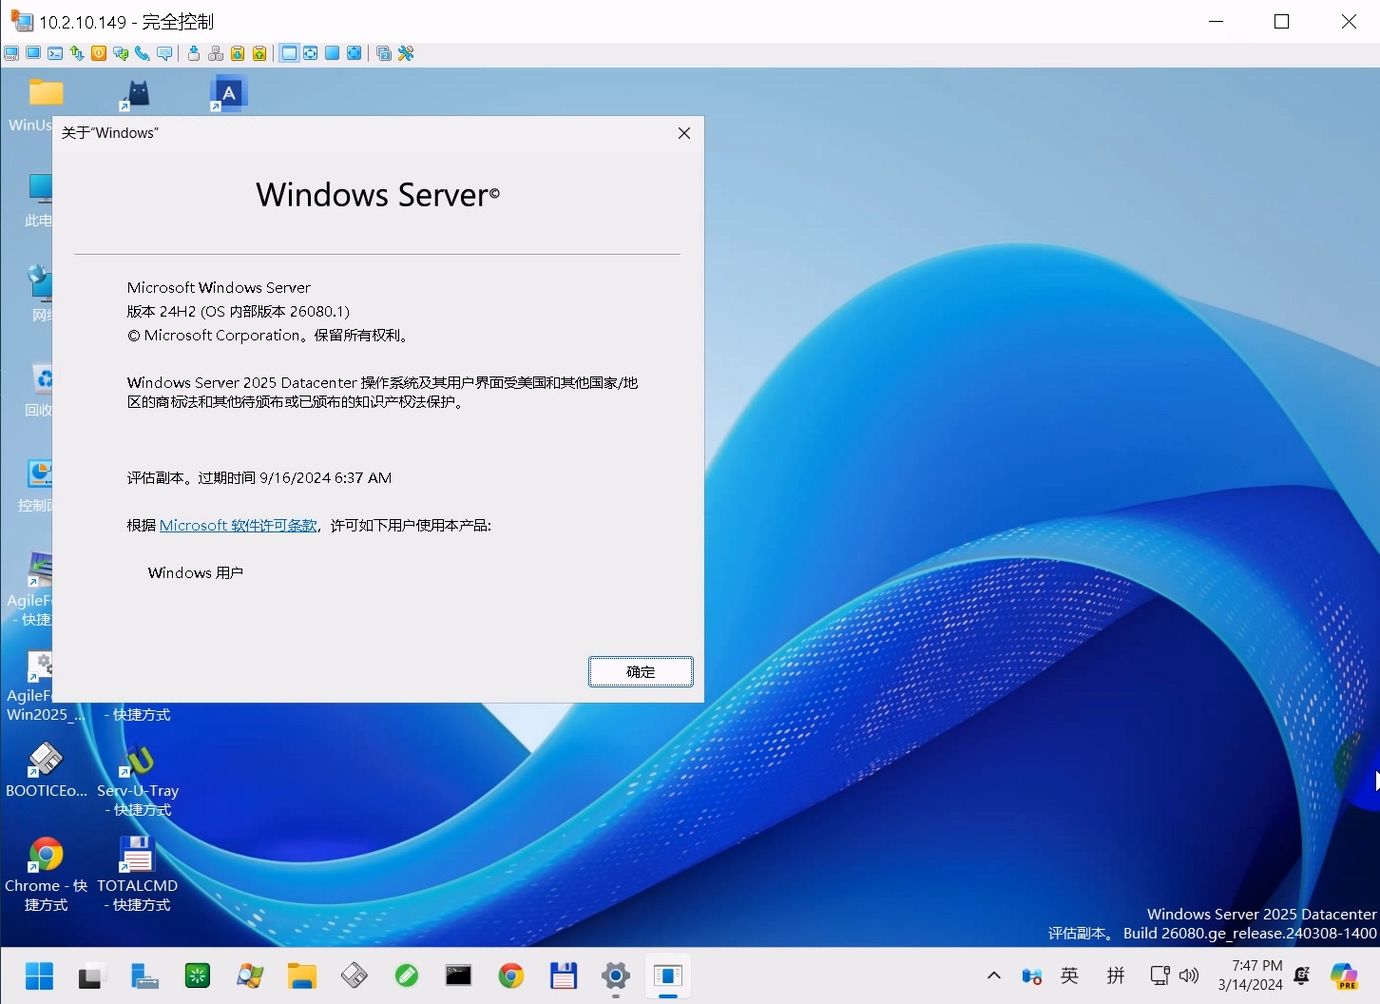Select the highlighted normal view mode icon
The width and height of the screenshot is (1380, 1004).
coord(289,53)
